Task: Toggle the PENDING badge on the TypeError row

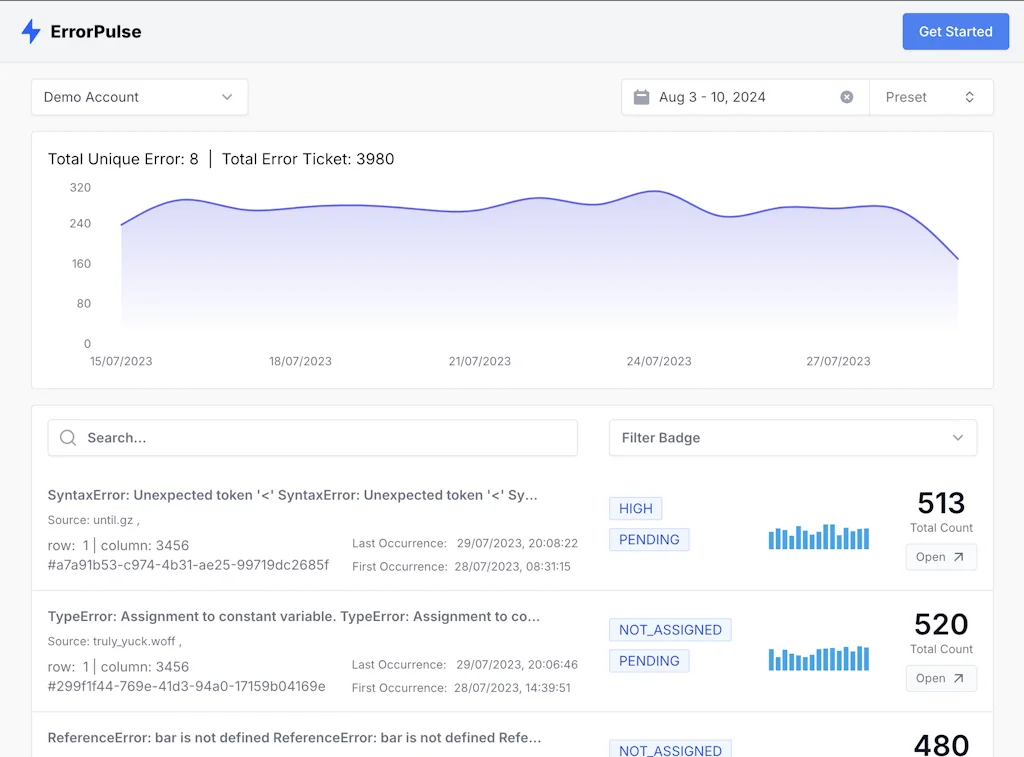Action: pos(649,661)
